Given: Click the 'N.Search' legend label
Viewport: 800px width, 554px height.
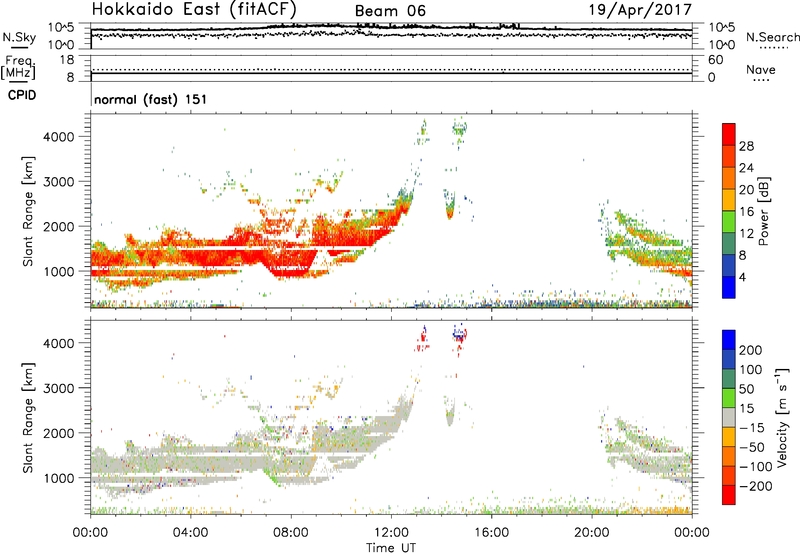Looking at the screenshot, I should point(772,37).
